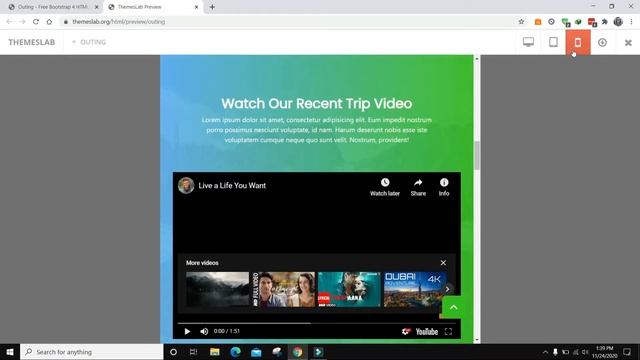The width and height of the screenshot is (640, 360).
Task: Open the notification center
Action: tap(627, 352)
